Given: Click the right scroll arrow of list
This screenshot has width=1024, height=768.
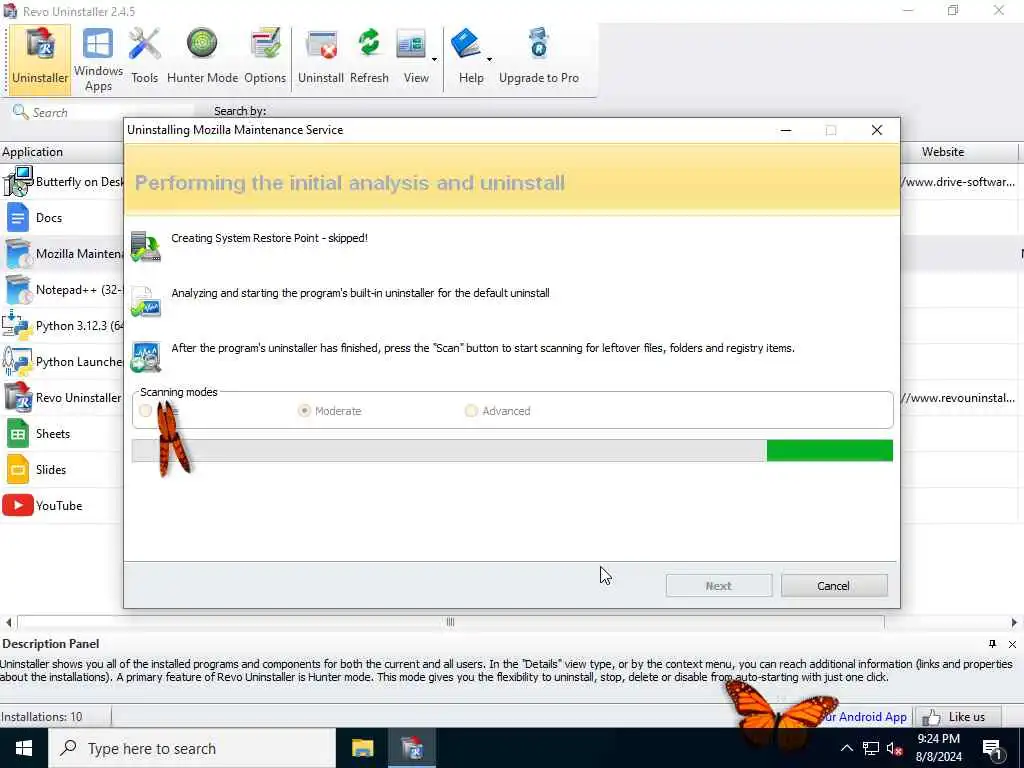Looking at the screenshot, I should click(x=1014, y=622).
